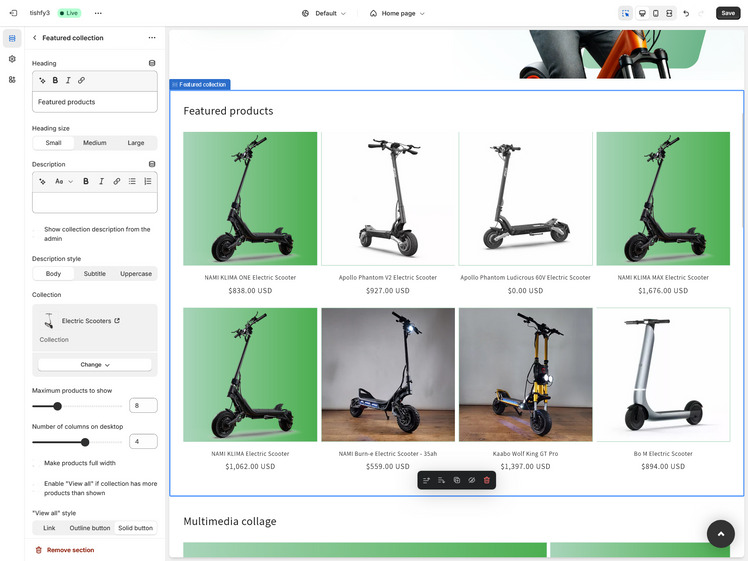Open the App embeds sidebar icon
Image resolution: width=748 pixels, height=561 pixels.
pos(12,80)
